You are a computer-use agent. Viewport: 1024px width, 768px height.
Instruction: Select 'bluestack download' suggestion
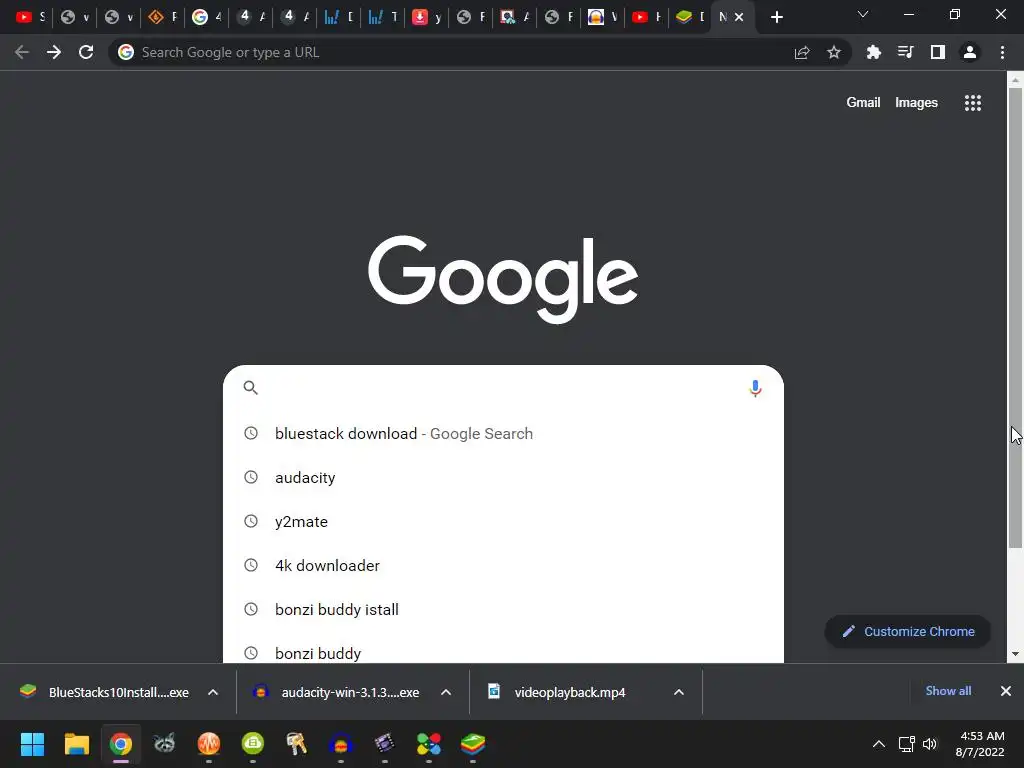click(x=503, y=434)
